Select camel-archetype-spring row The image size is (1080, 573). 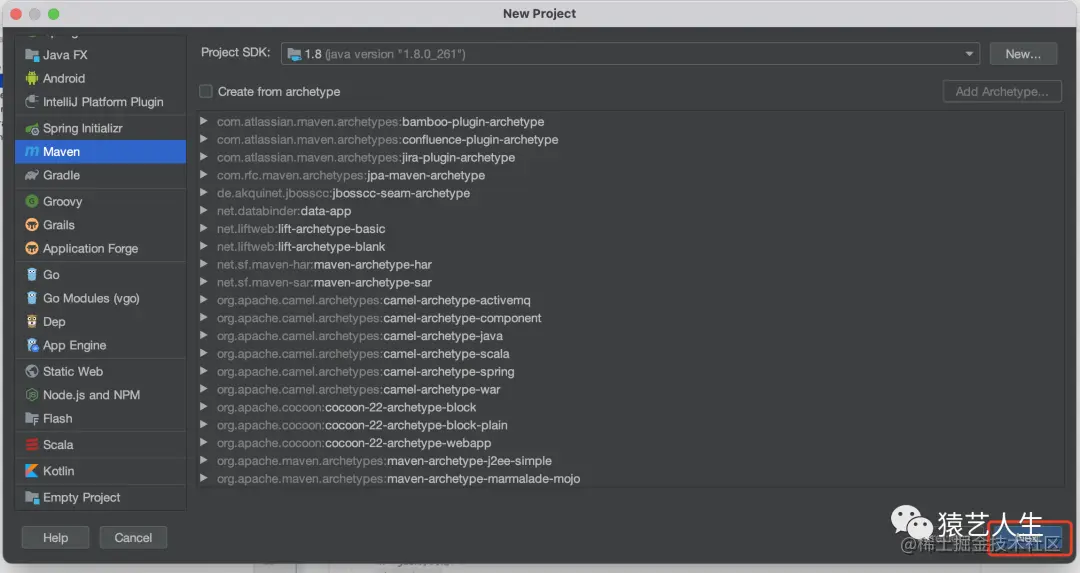click(x=630, y=372)
